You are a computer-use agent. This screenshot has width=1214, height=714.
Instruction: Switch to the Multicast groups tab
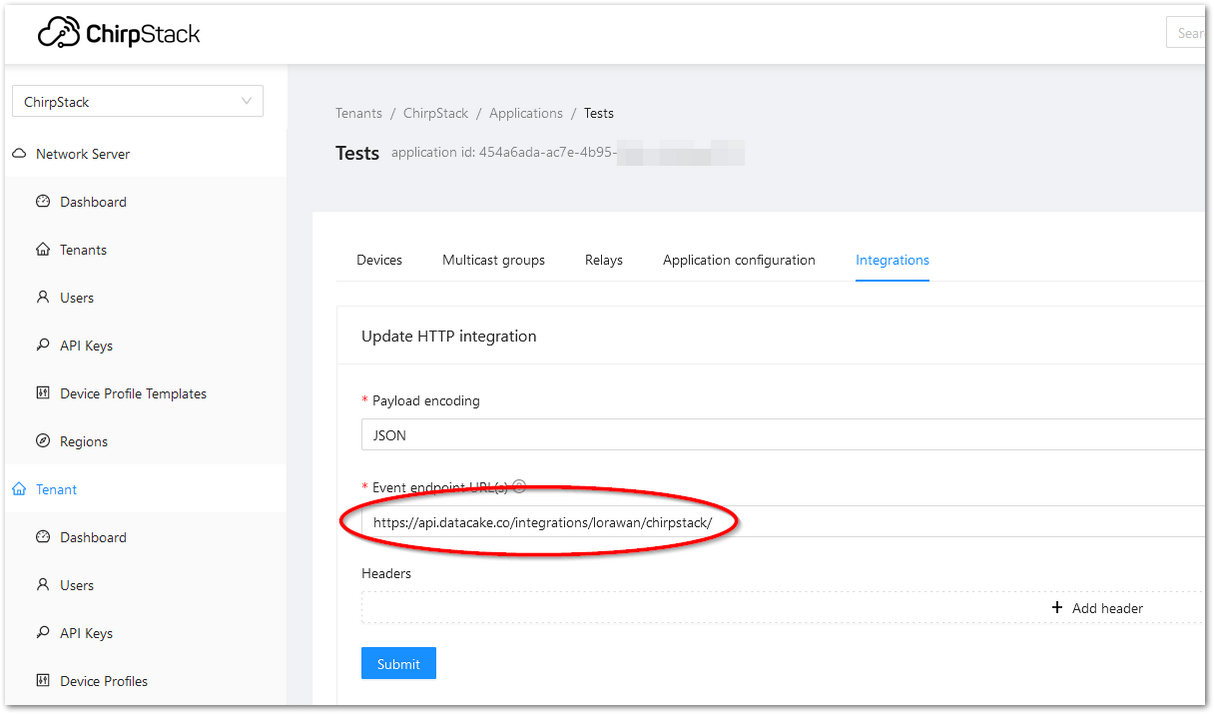pyautogui.click(x=494, y=260)
